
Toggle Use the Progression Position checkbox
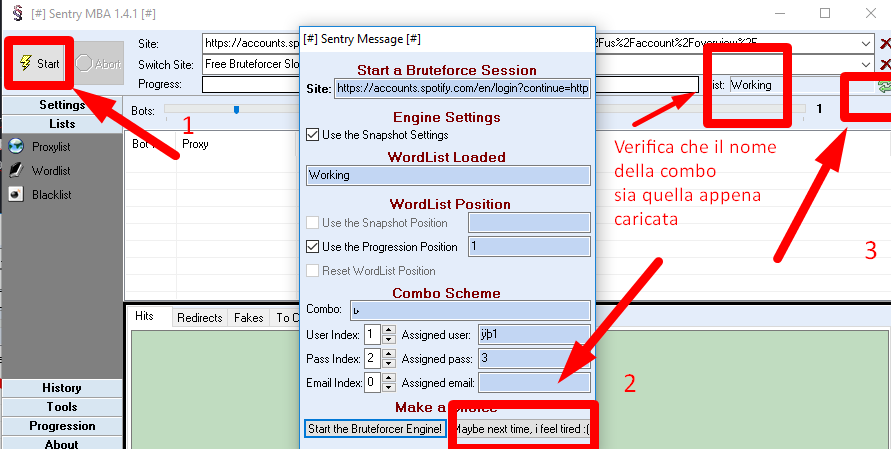pyautogui.click(x=313, y=247)
